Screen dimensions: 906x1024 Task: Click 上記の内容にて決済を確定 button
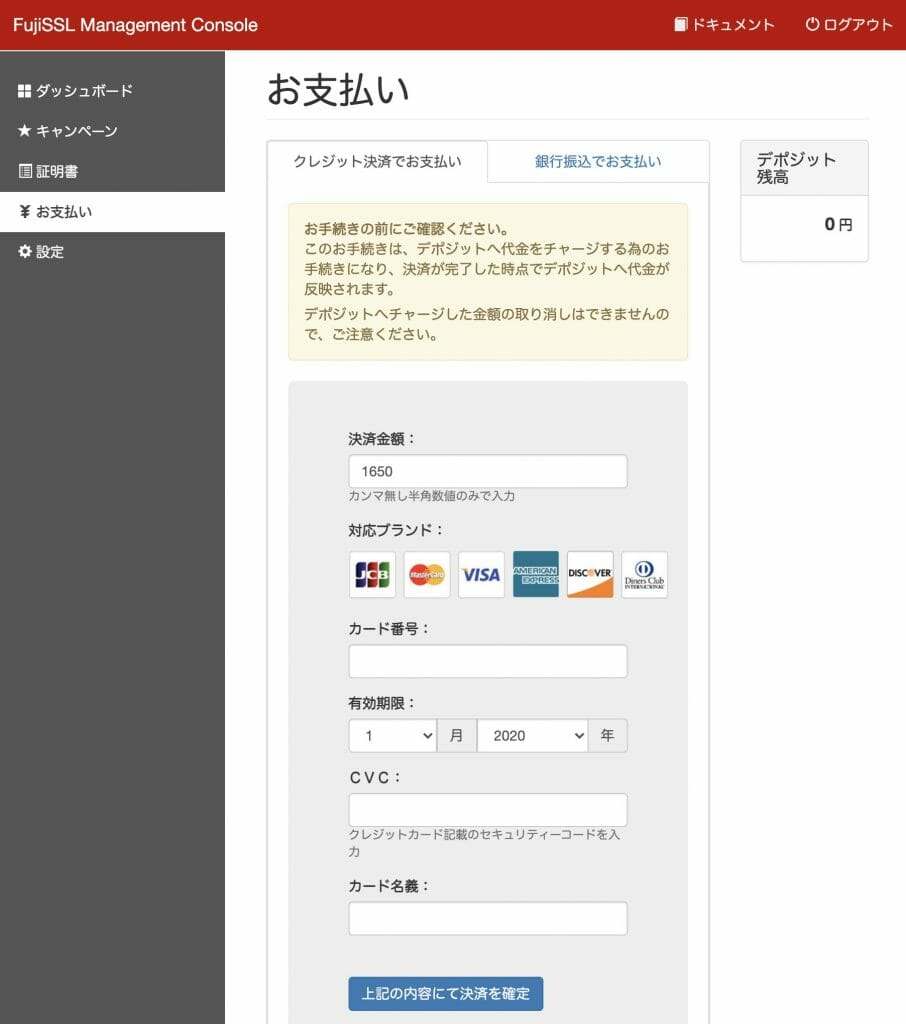(445, 994)
